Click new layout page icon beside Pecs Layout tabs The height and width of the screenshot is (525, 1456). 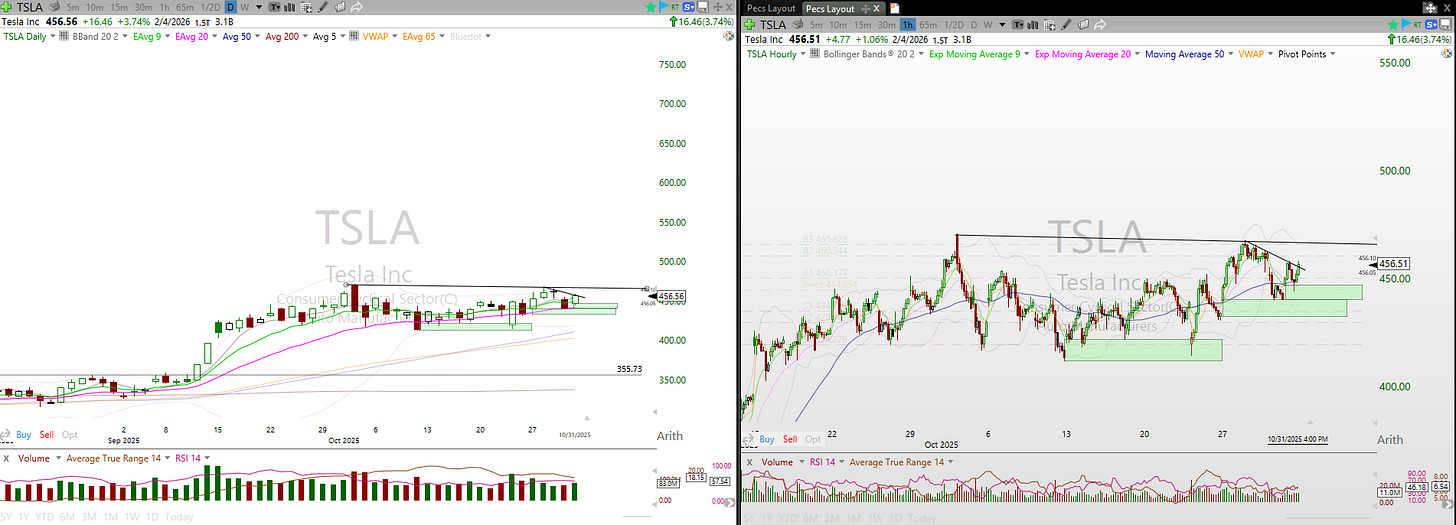pos(896,8)
